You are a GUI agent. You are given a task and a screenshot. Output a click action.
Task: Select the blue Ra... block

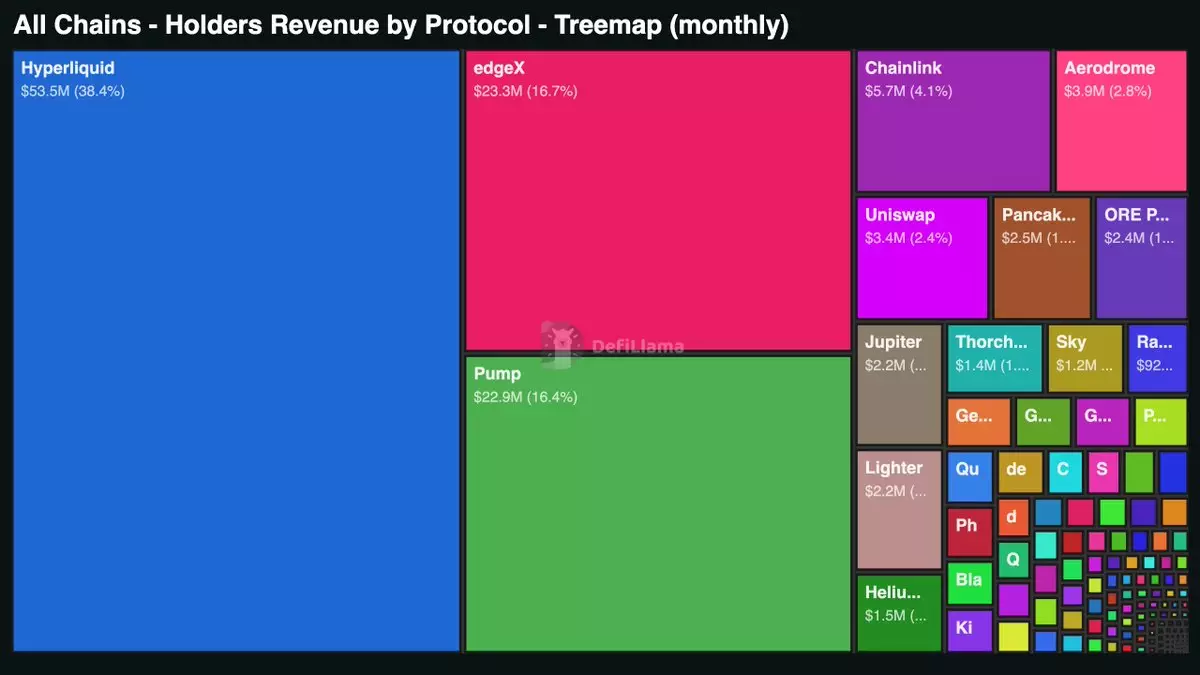pos(1157,358)
